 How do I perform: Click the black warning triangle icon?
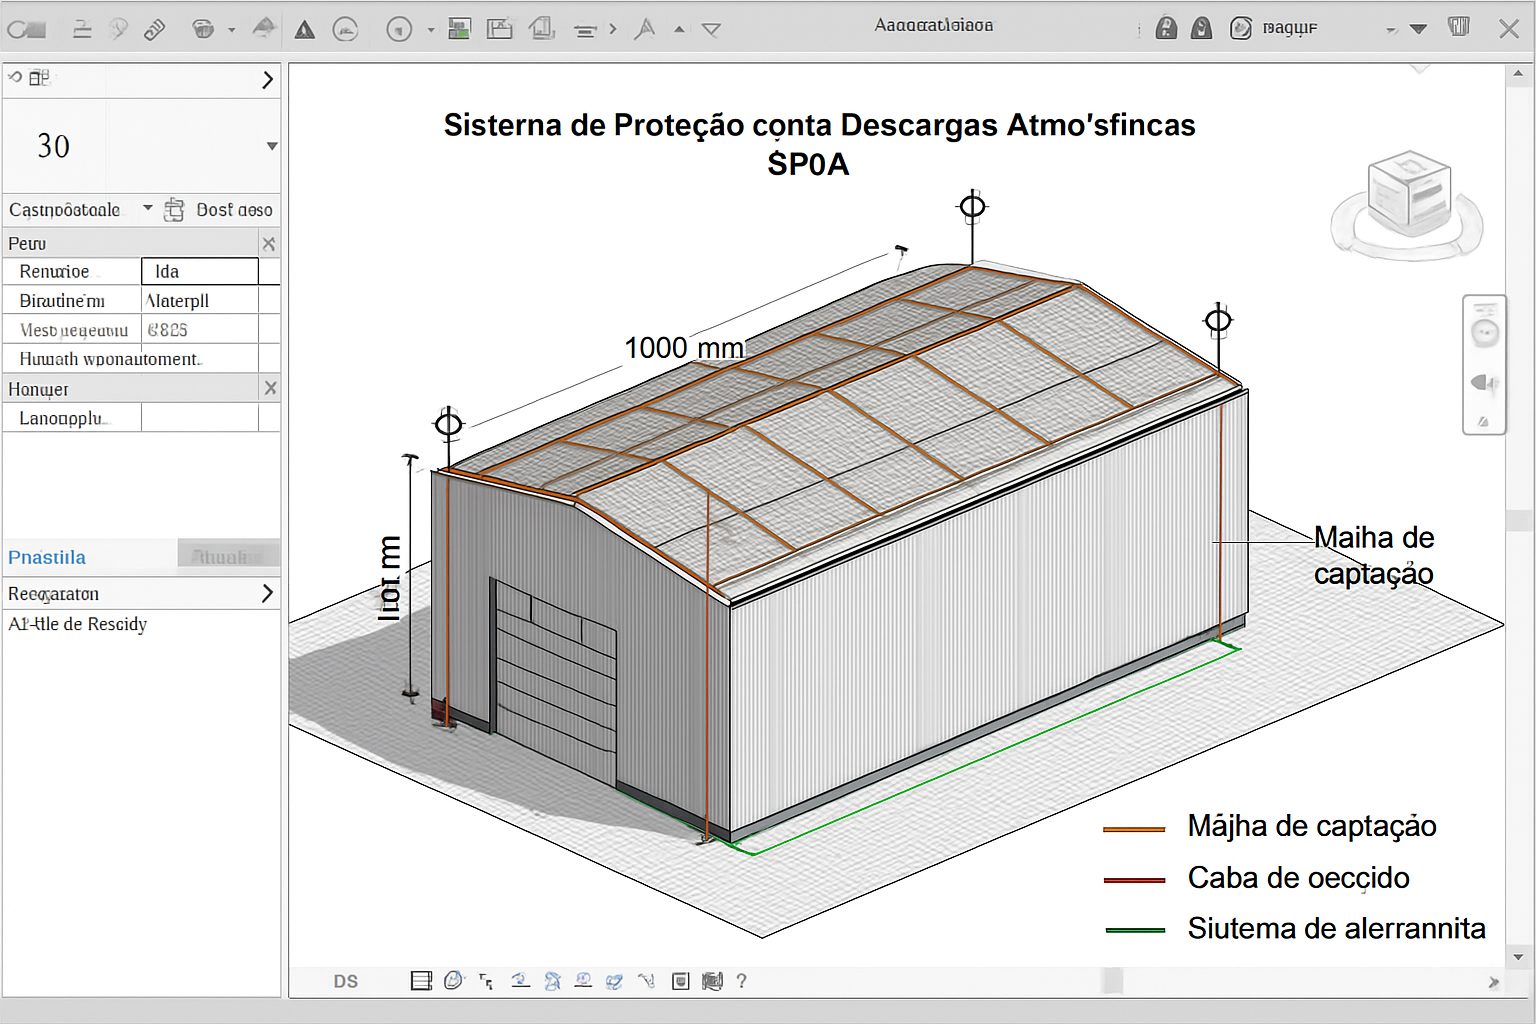(x=305, y=30)
